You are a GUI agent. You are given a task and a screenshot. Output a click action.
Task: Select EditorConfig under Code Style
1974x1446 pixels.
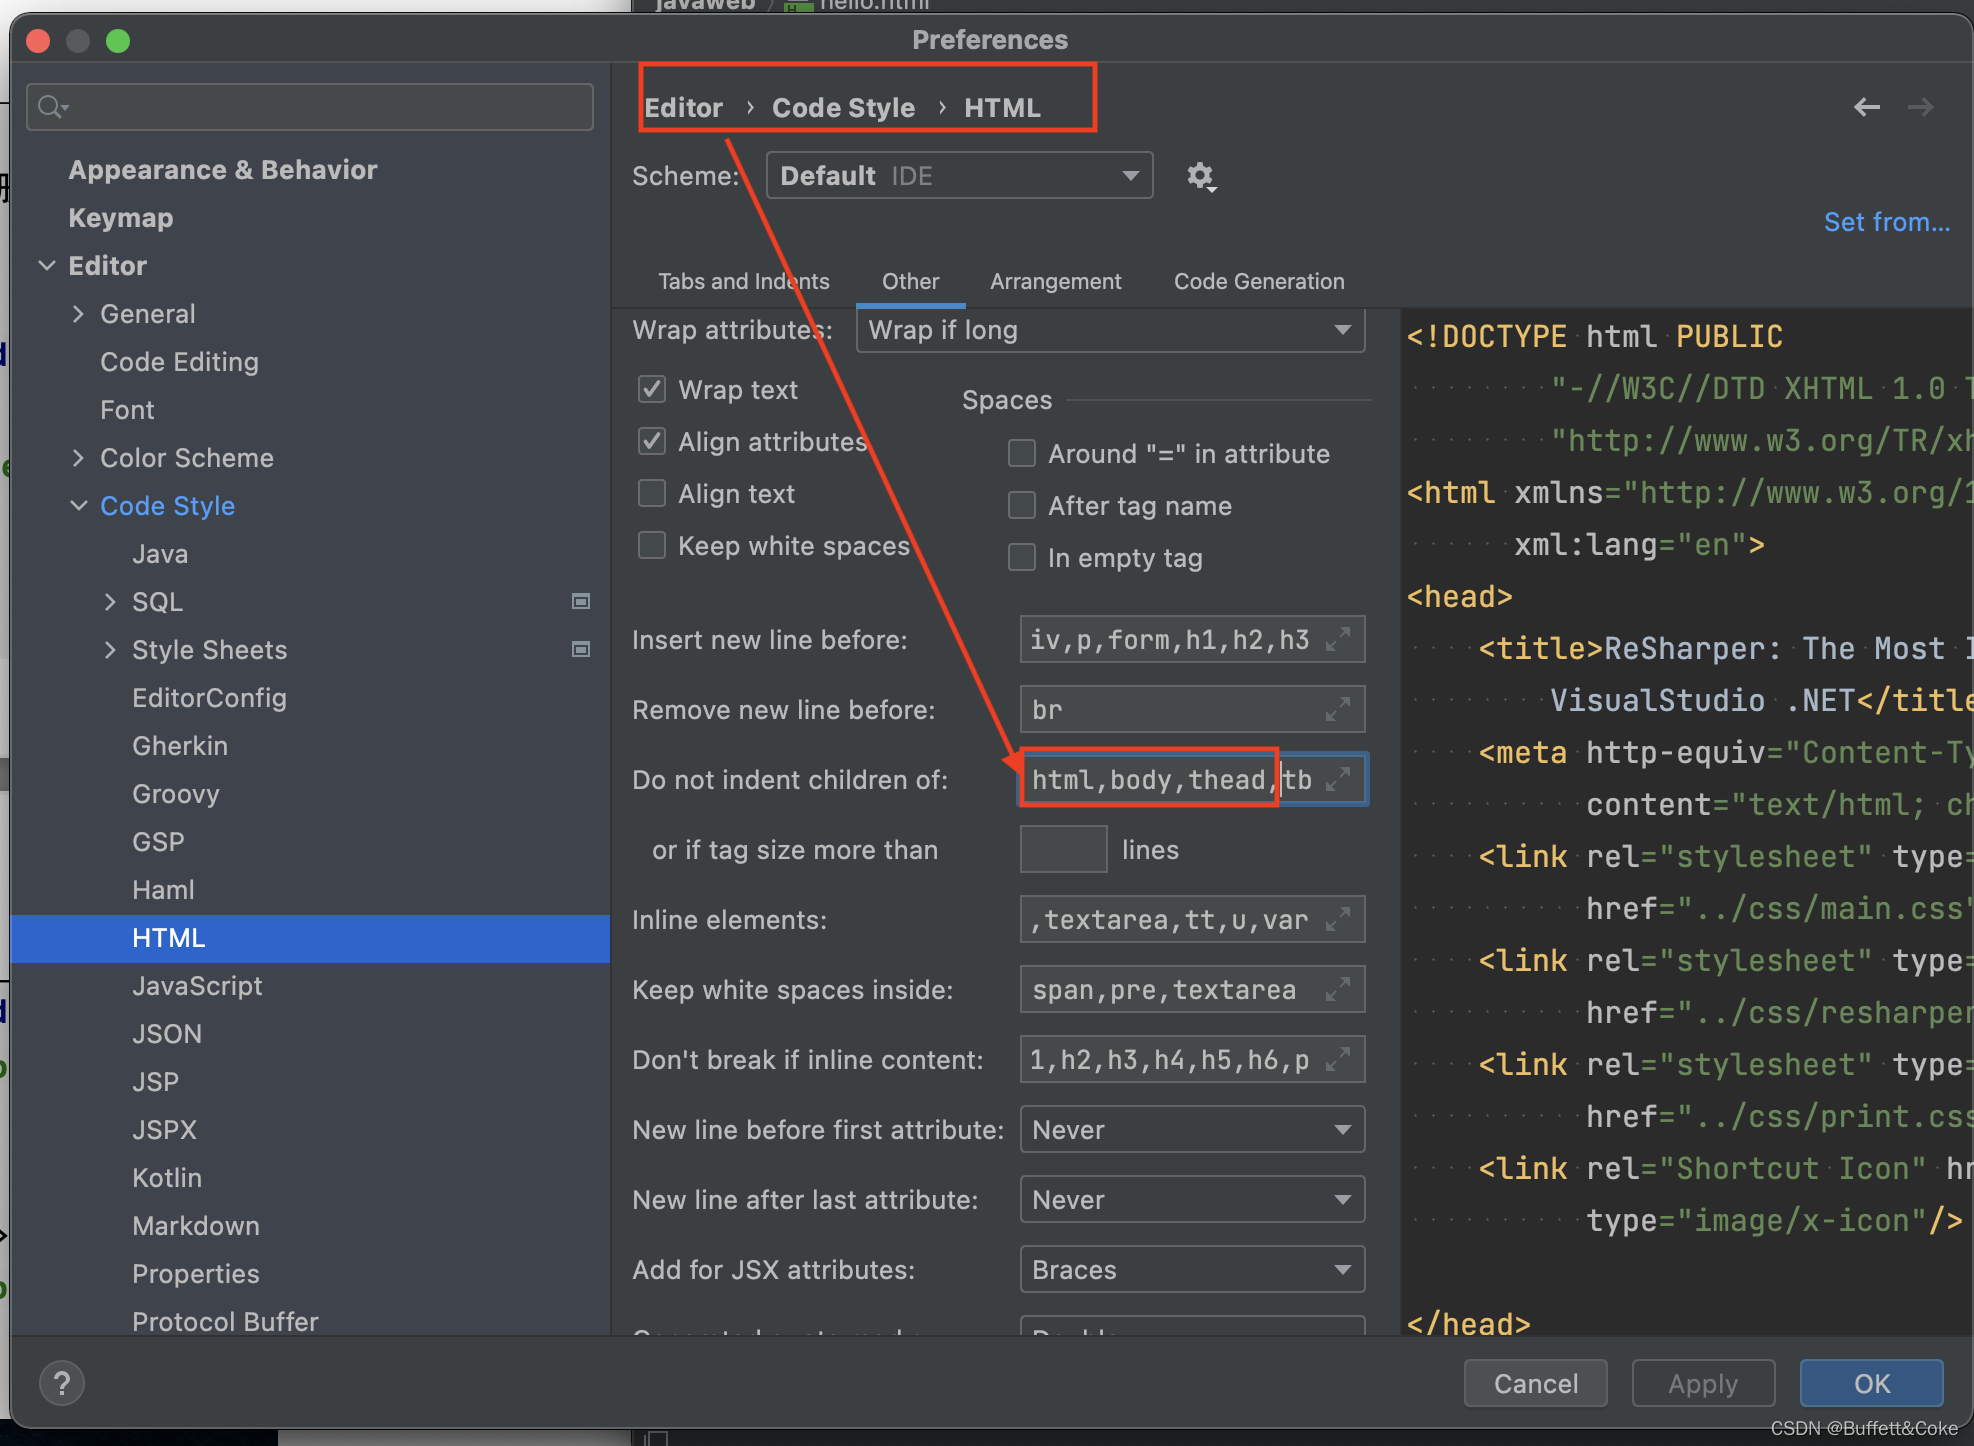tap(209, 697)
